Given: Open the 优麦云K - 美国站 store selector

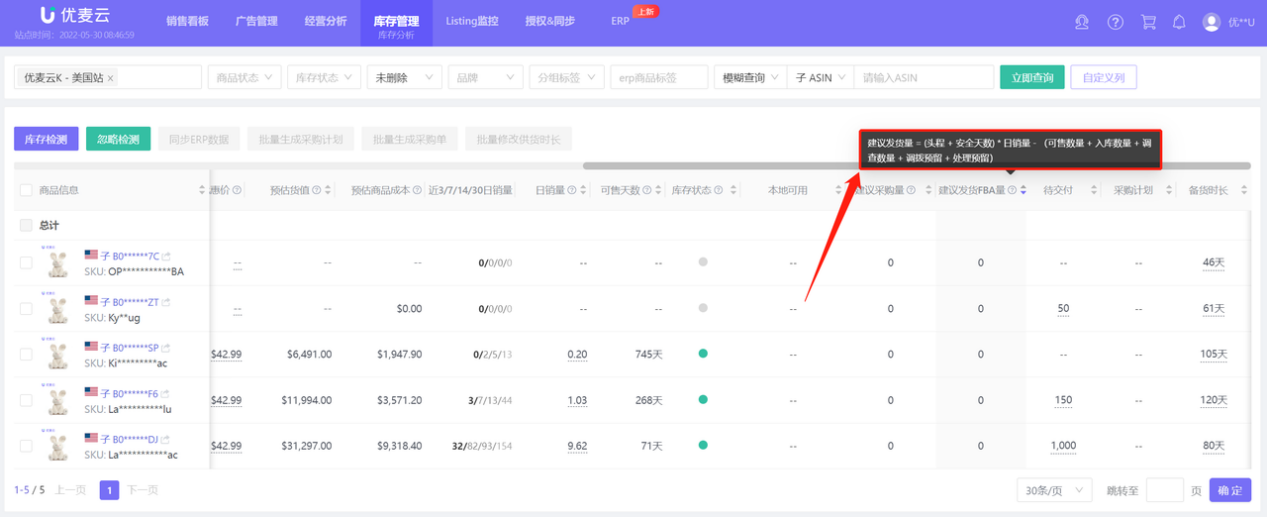Looking at the screenshot, I should 106,77.
